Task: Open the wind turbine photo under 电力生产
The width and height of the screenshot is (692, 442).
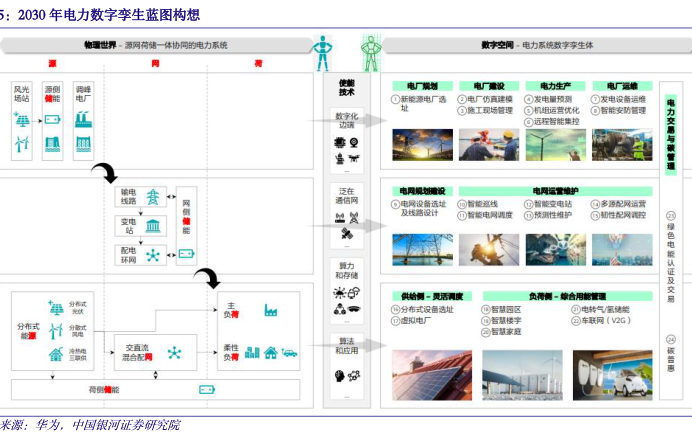Action: pyautogui.click(x=556, y=145)
